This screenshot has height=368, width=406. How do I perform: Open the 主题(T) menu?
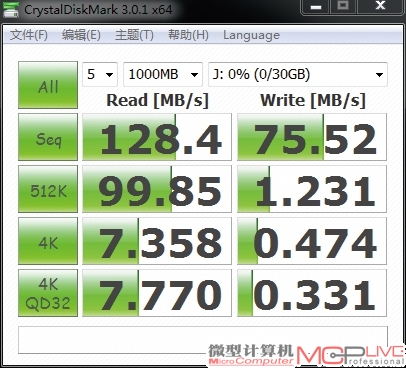click(134, 35)
